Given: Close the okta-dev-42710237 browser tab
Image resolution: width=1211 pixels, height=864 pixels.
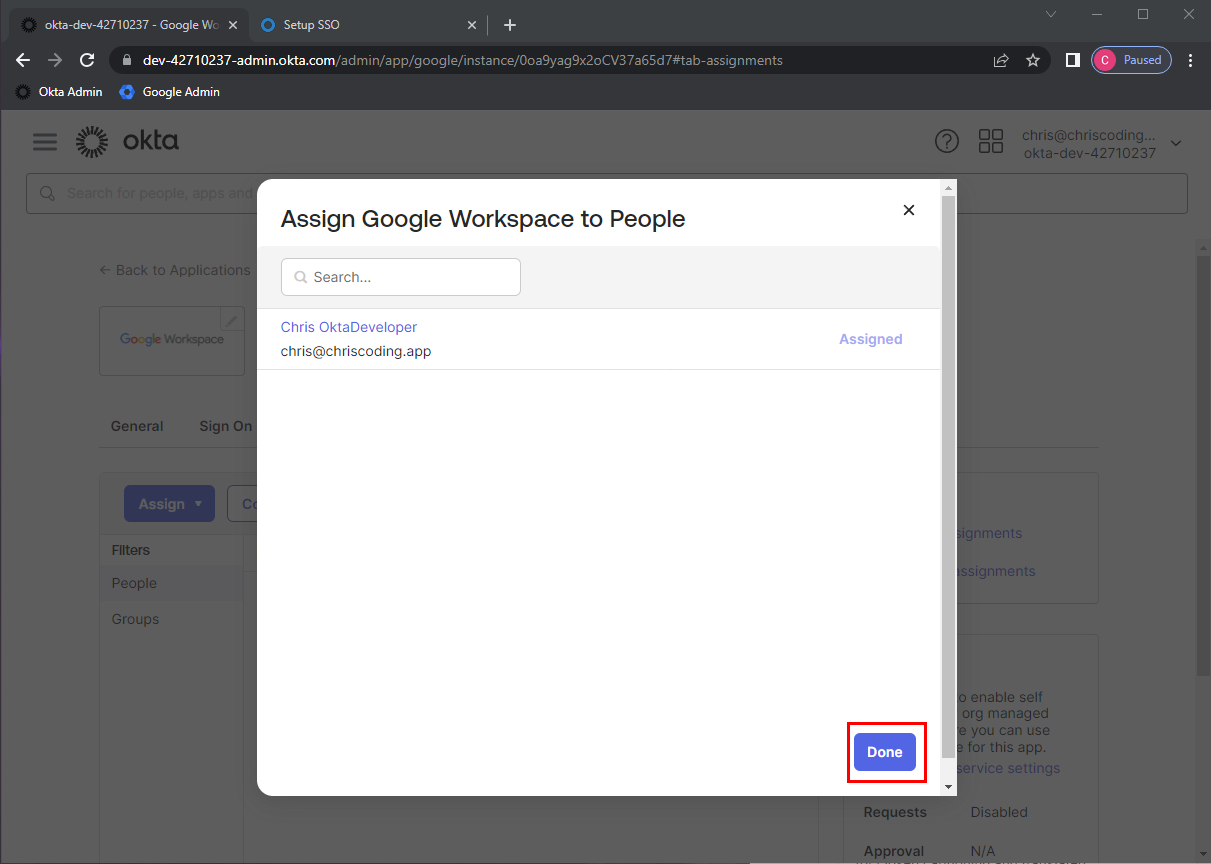Looking at the screenshot, I should (x=232, y=25).
